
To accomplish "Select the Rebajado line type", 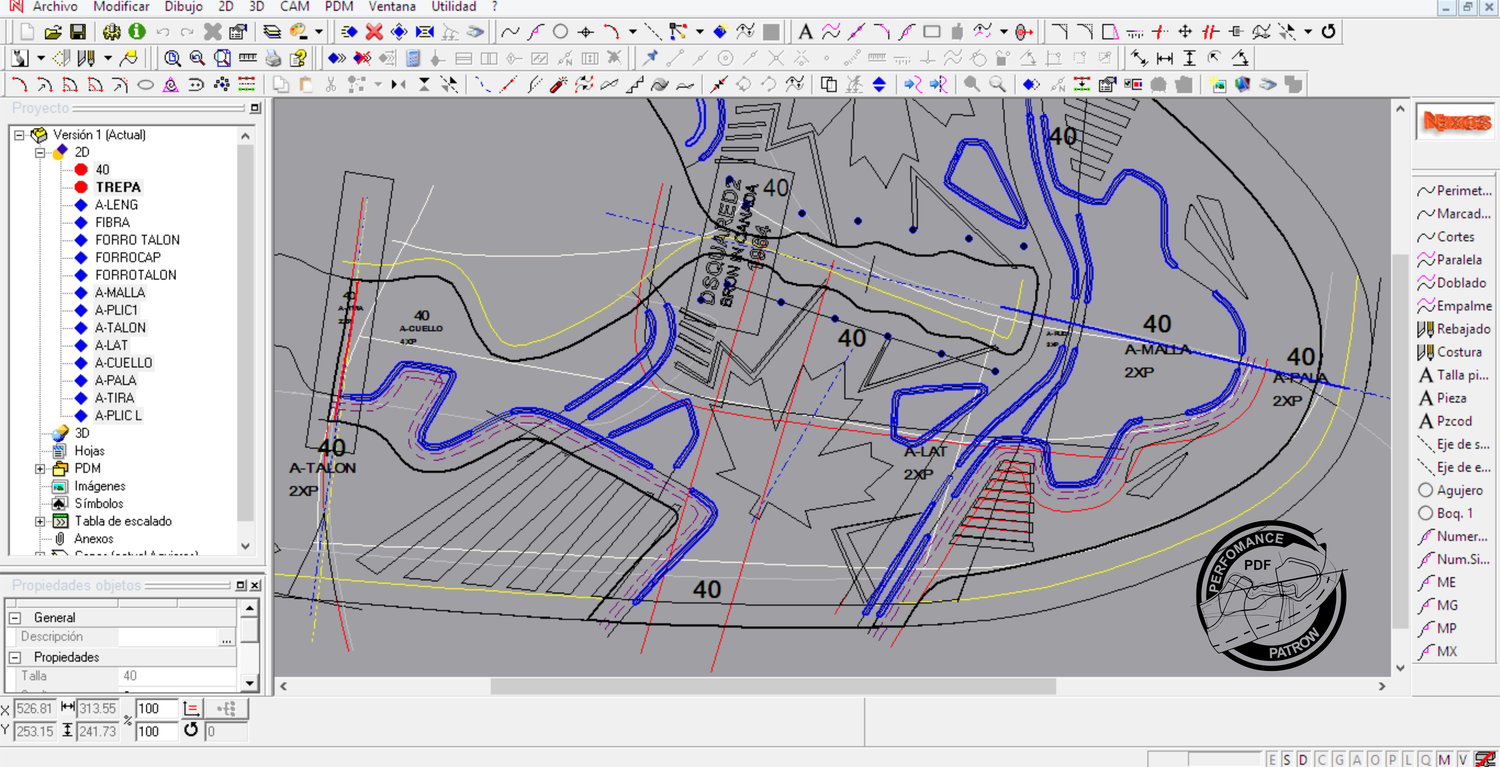I will click(1455, 329).
